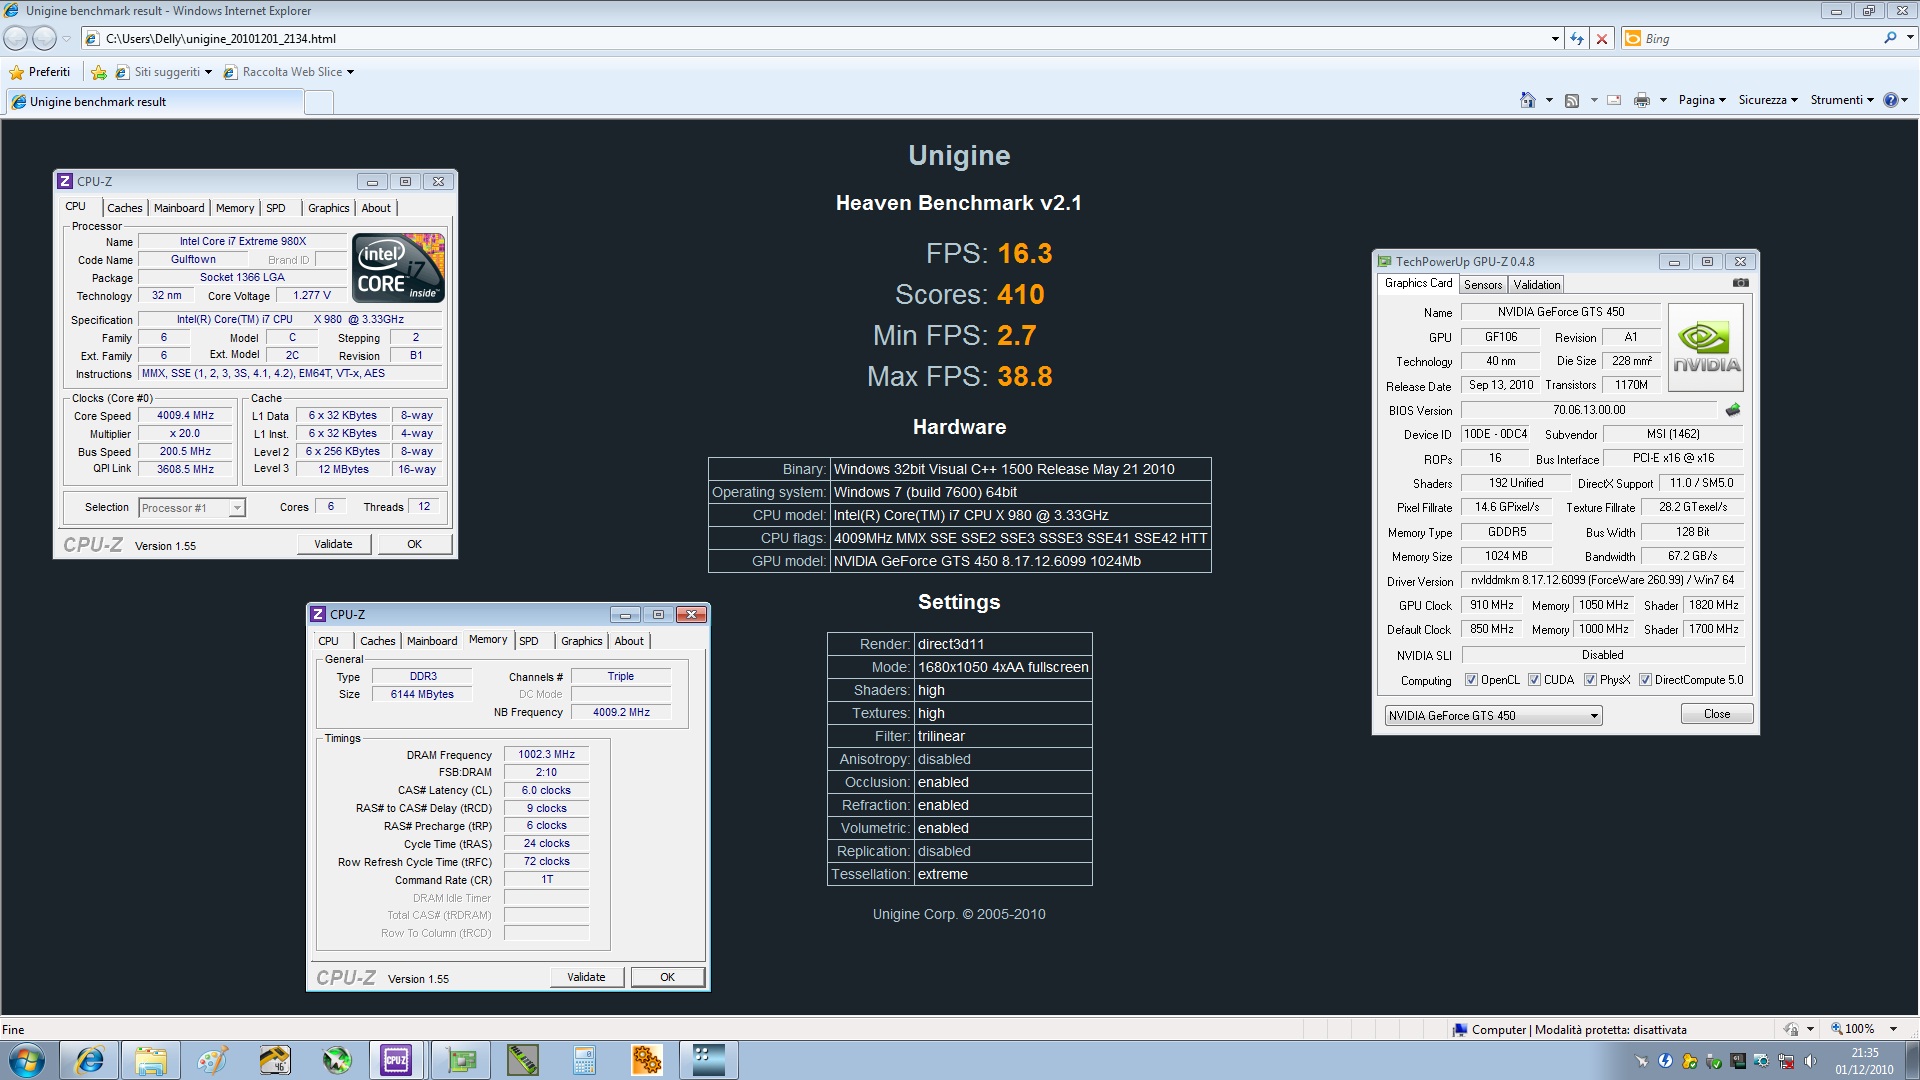
Task: Click the IE print icon
Action: 1641,100
